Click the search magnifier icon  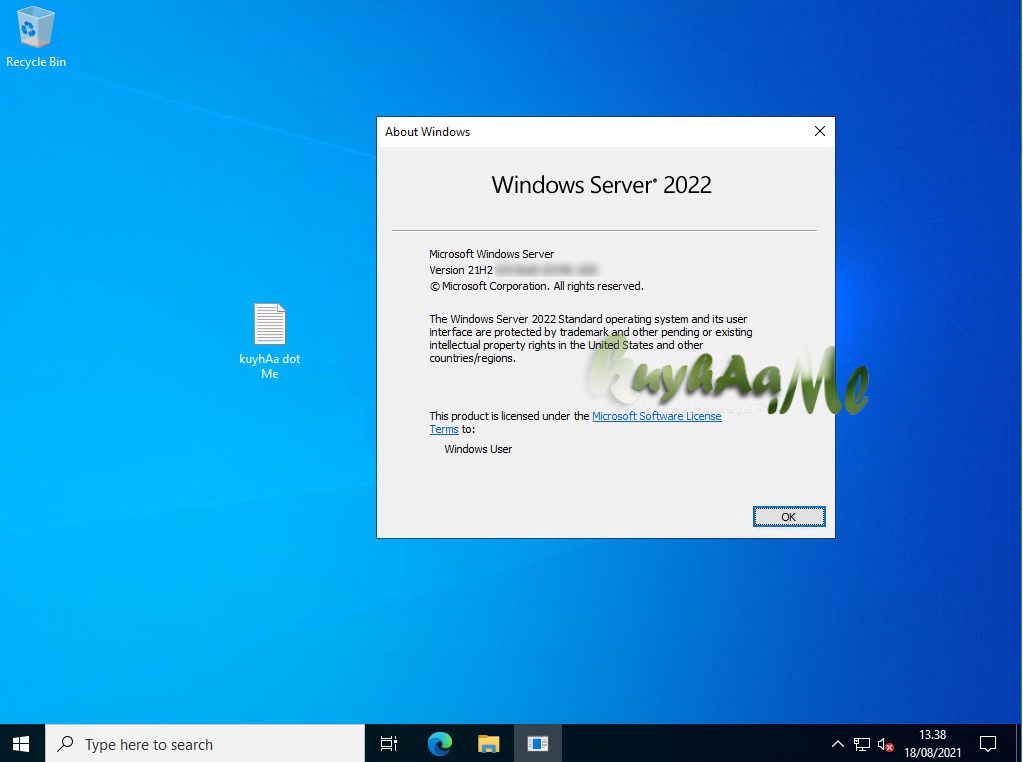(62, 743)
